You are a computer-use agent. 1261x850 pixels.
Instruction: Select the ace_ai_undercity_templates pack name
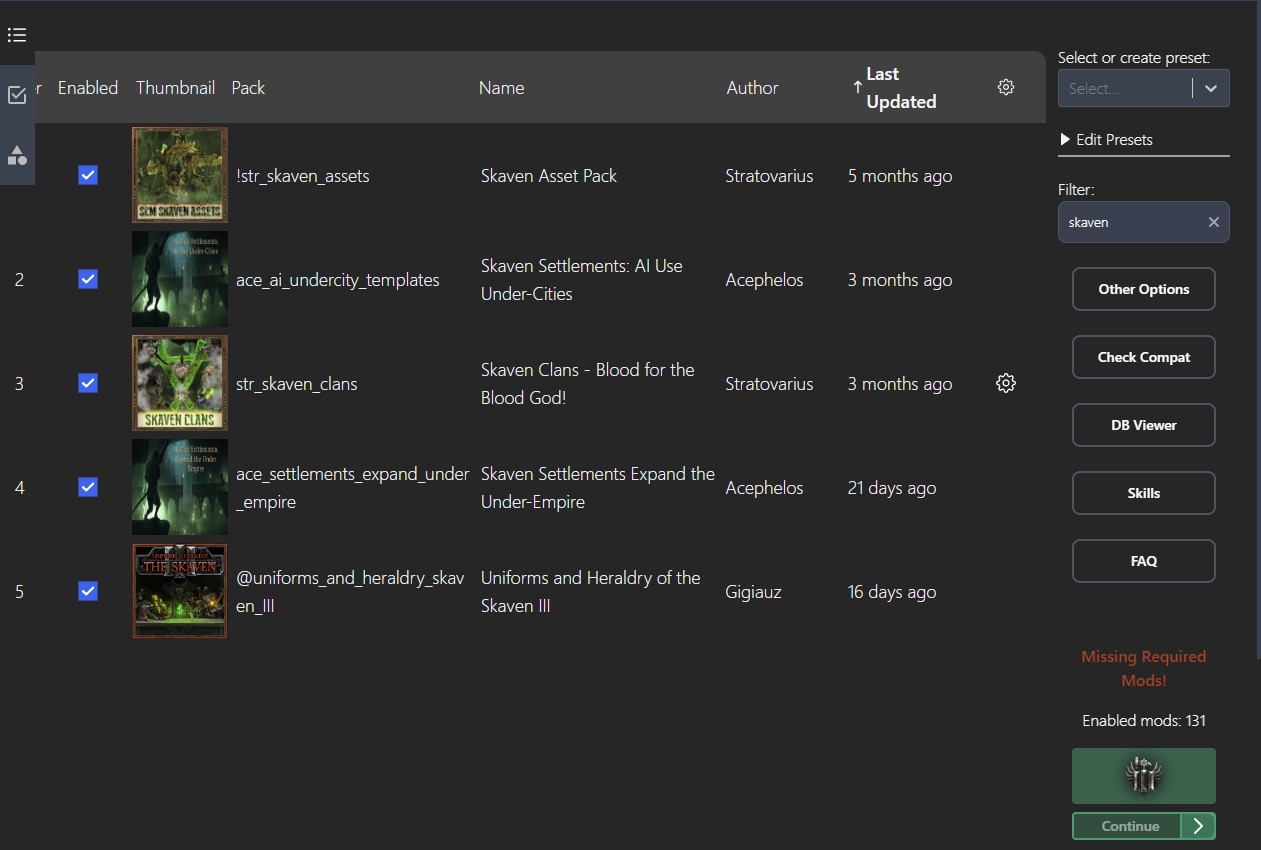point(338,280)
